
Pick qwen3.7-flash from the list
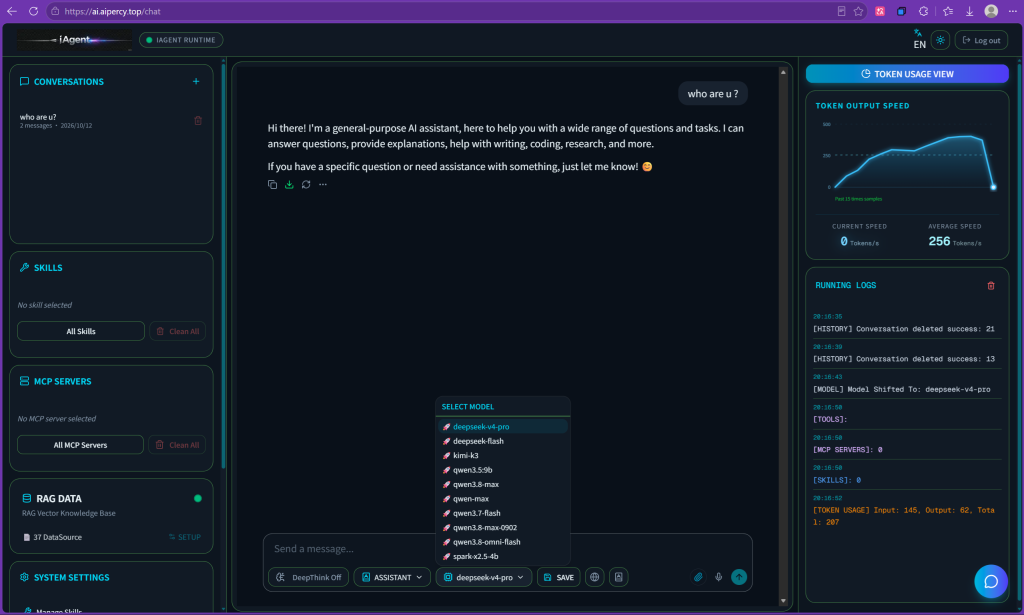(x=502, y=513)
